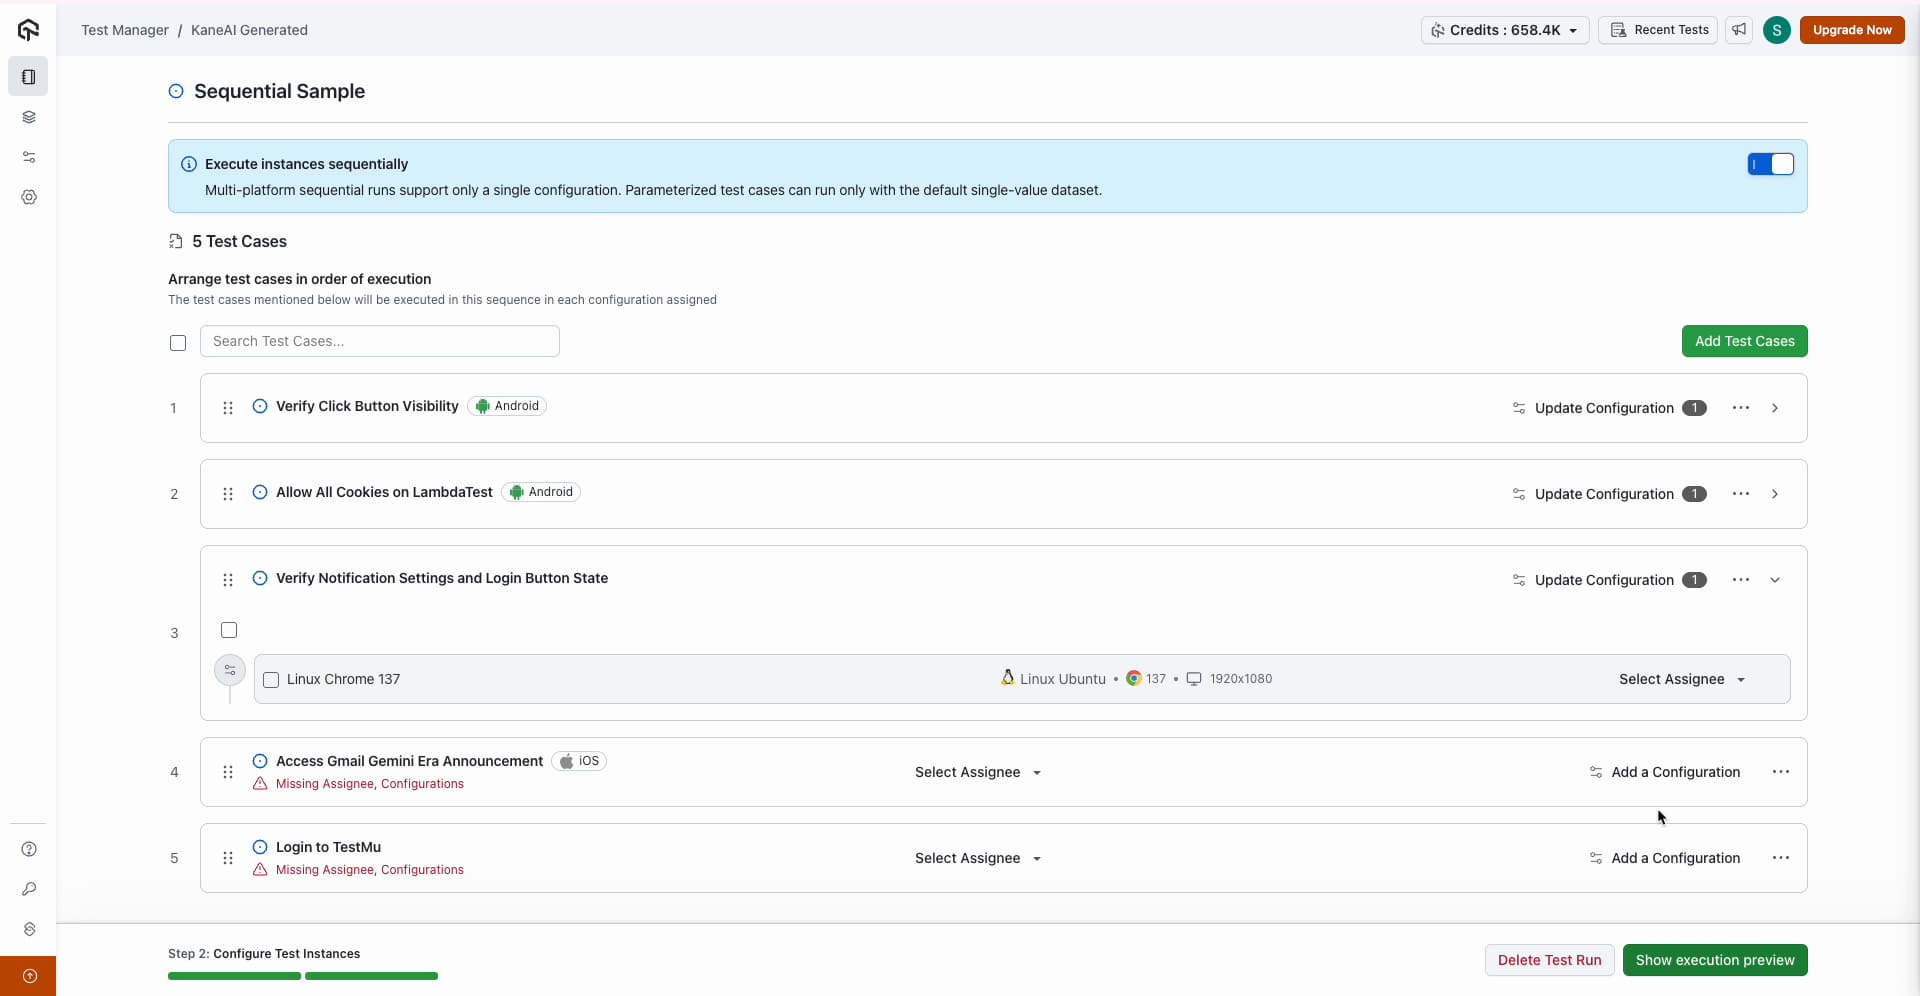Screen dimensions: 1920x996
Task: Open the Credits dropdown in the top bar
Action: pos(1506,30)
